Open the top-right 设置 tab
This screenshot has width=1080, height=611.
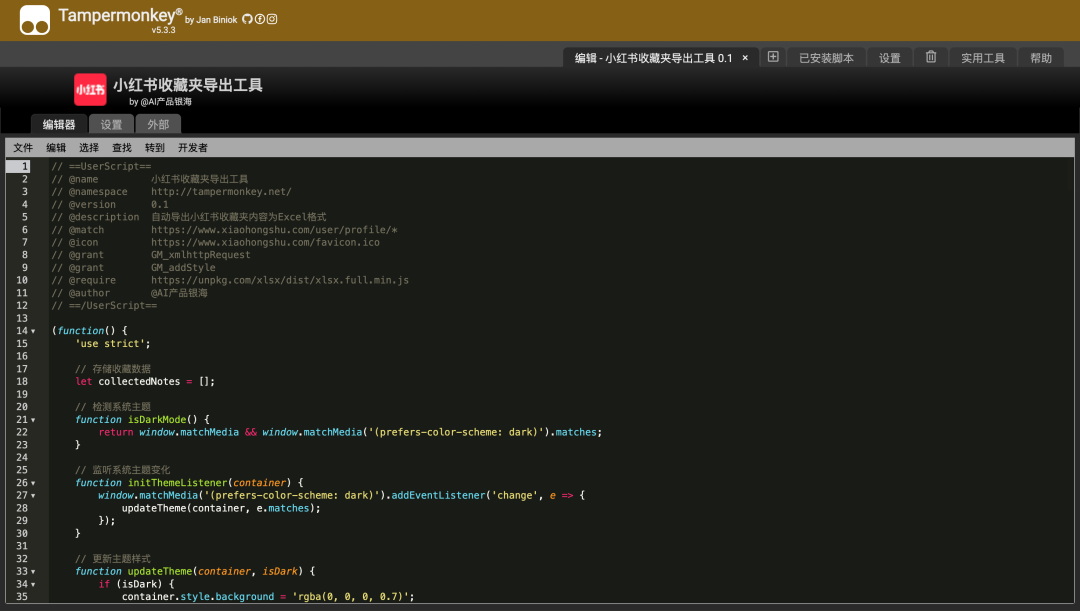[889, 58]
